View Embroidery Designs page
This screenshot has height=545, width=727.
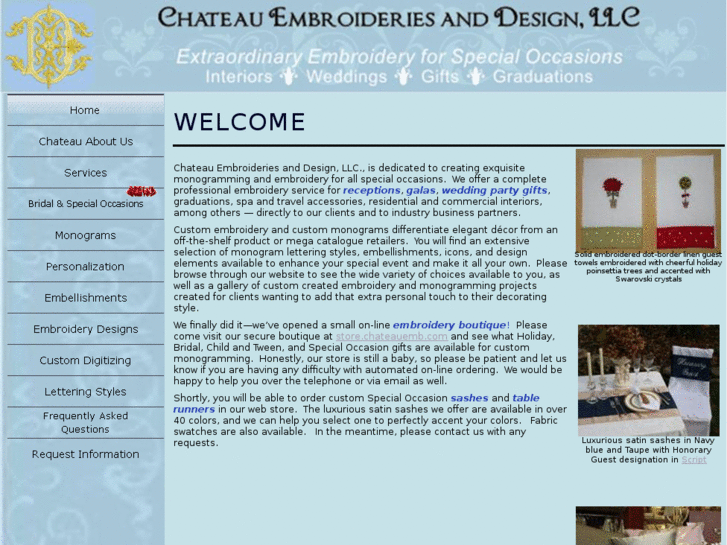[x=85, y=329]
